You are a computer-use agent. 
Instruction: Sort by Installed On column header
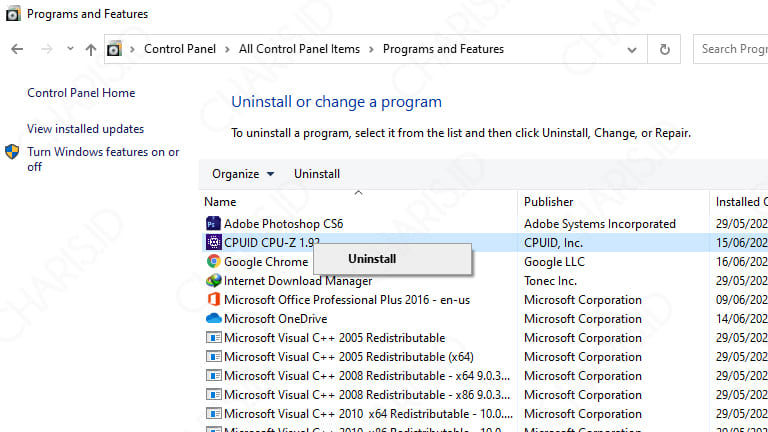click(x=740, y=202)
